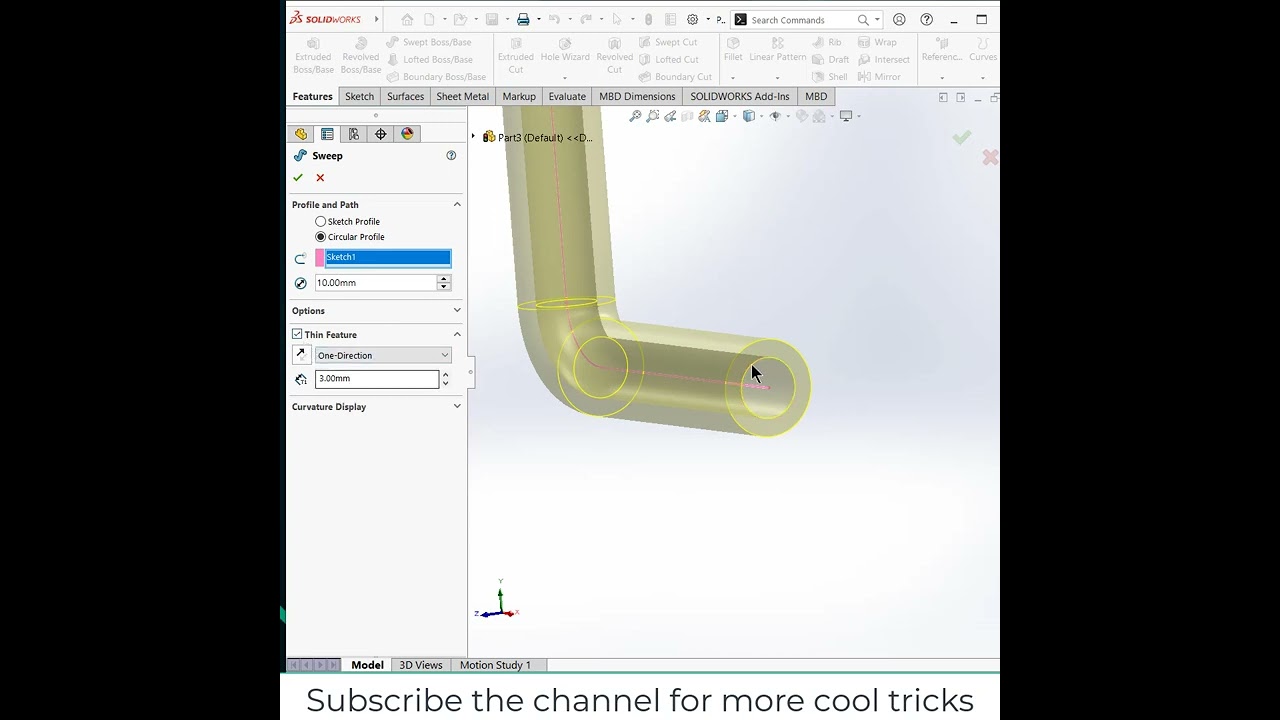Click Zoom to Fit in the view toolbar

tap(635, 116)
